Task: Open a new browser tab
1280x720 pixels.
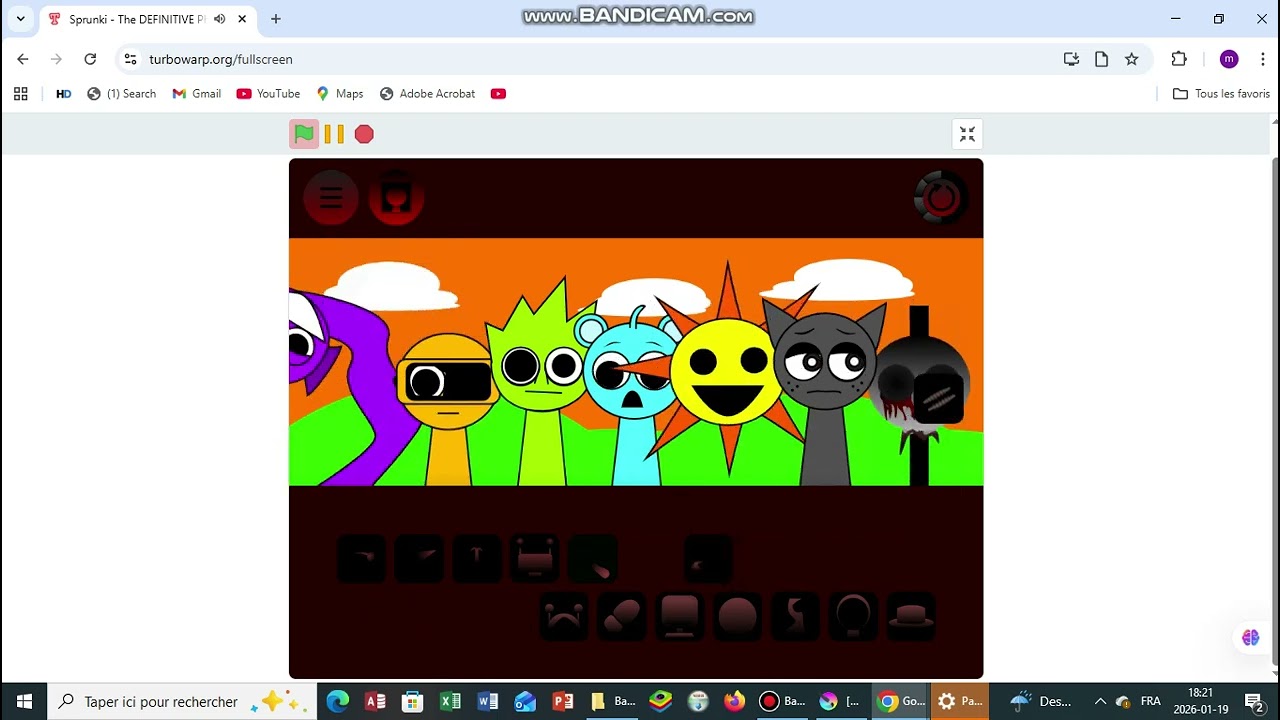Action: pos(276,19)
